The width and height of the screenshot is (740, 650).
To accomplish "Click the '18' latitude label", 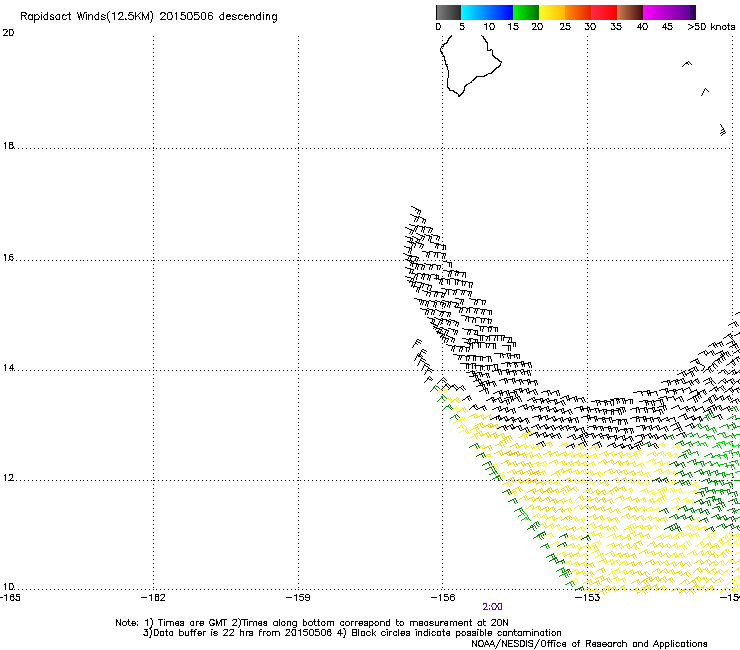I will coord(8,146).
